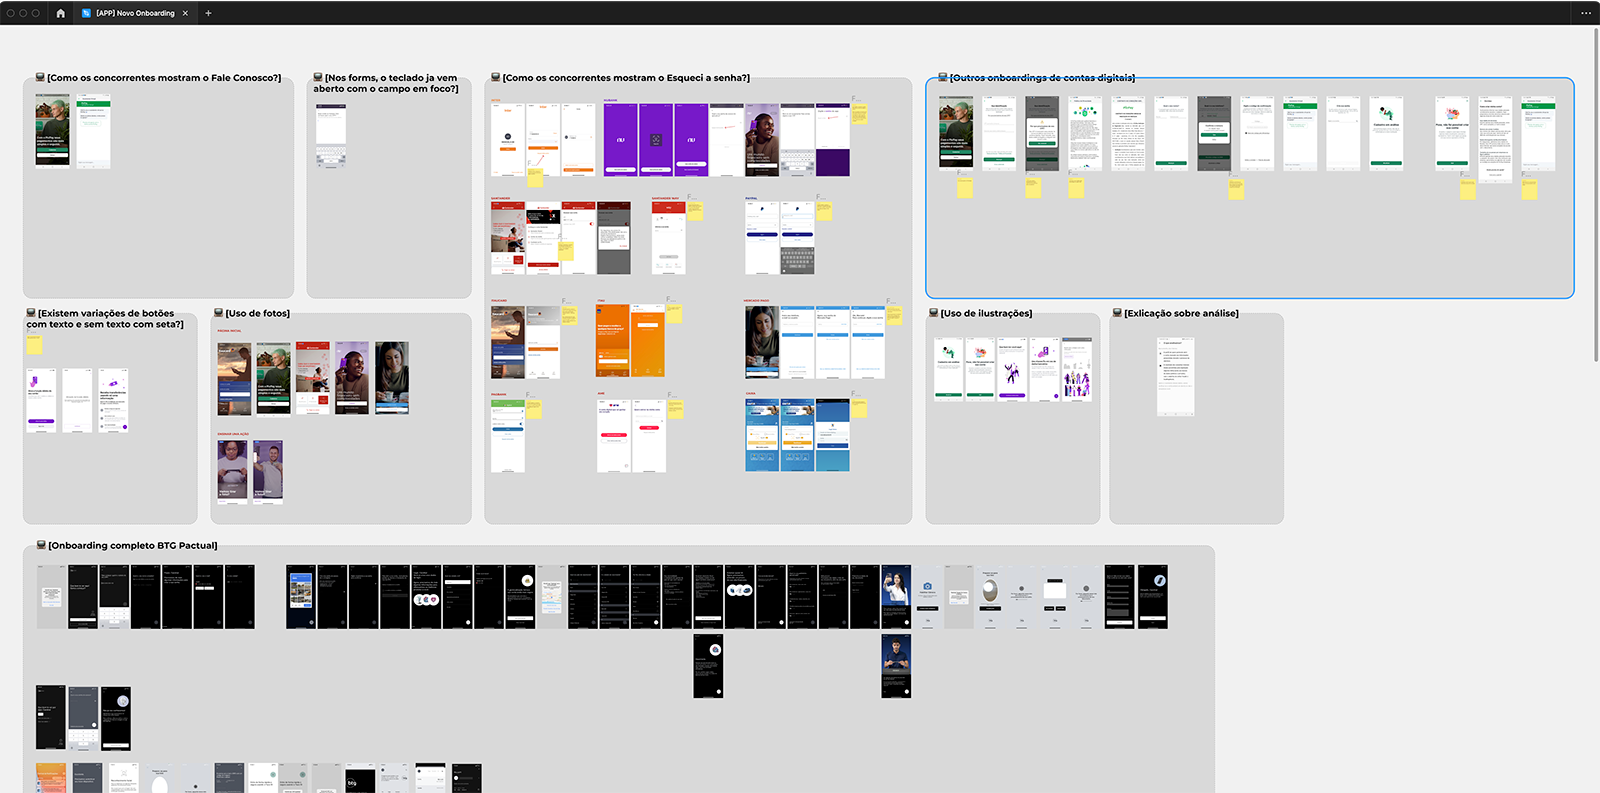Select the screen inside Exlicação sobre análise section

pos(1176,376)
